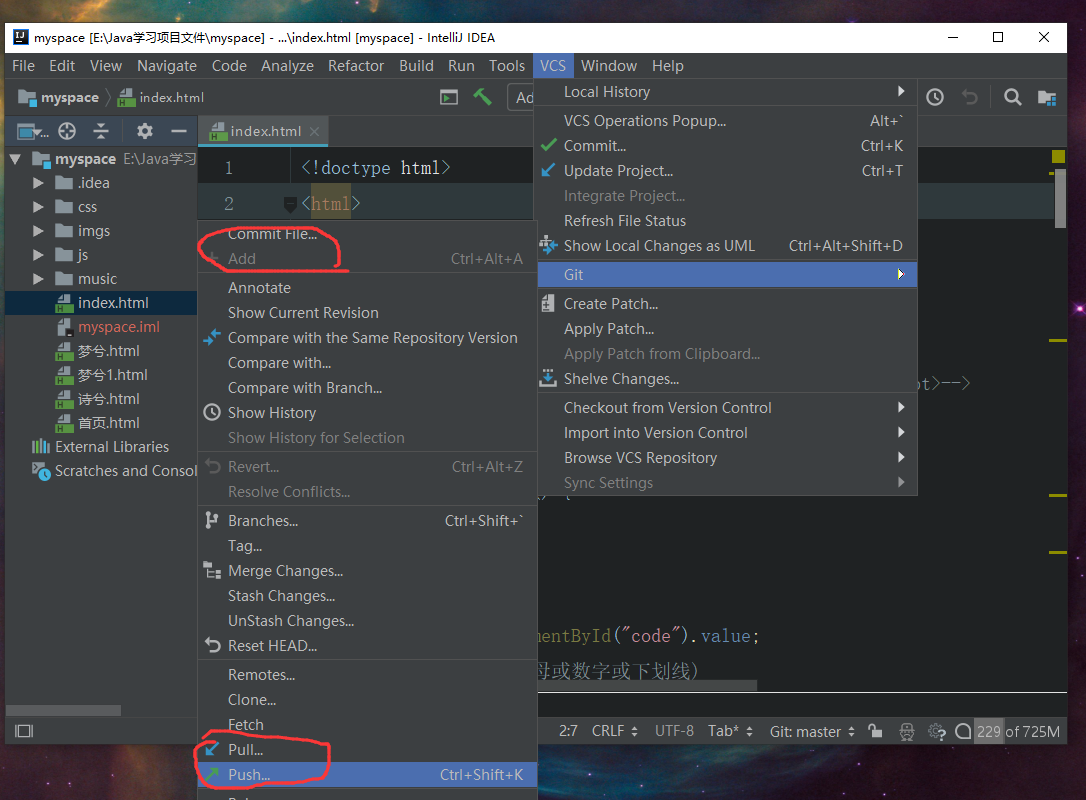Open the Local History submenu
The height and width of the screenshot is (800, 1086).
point(727,91)
